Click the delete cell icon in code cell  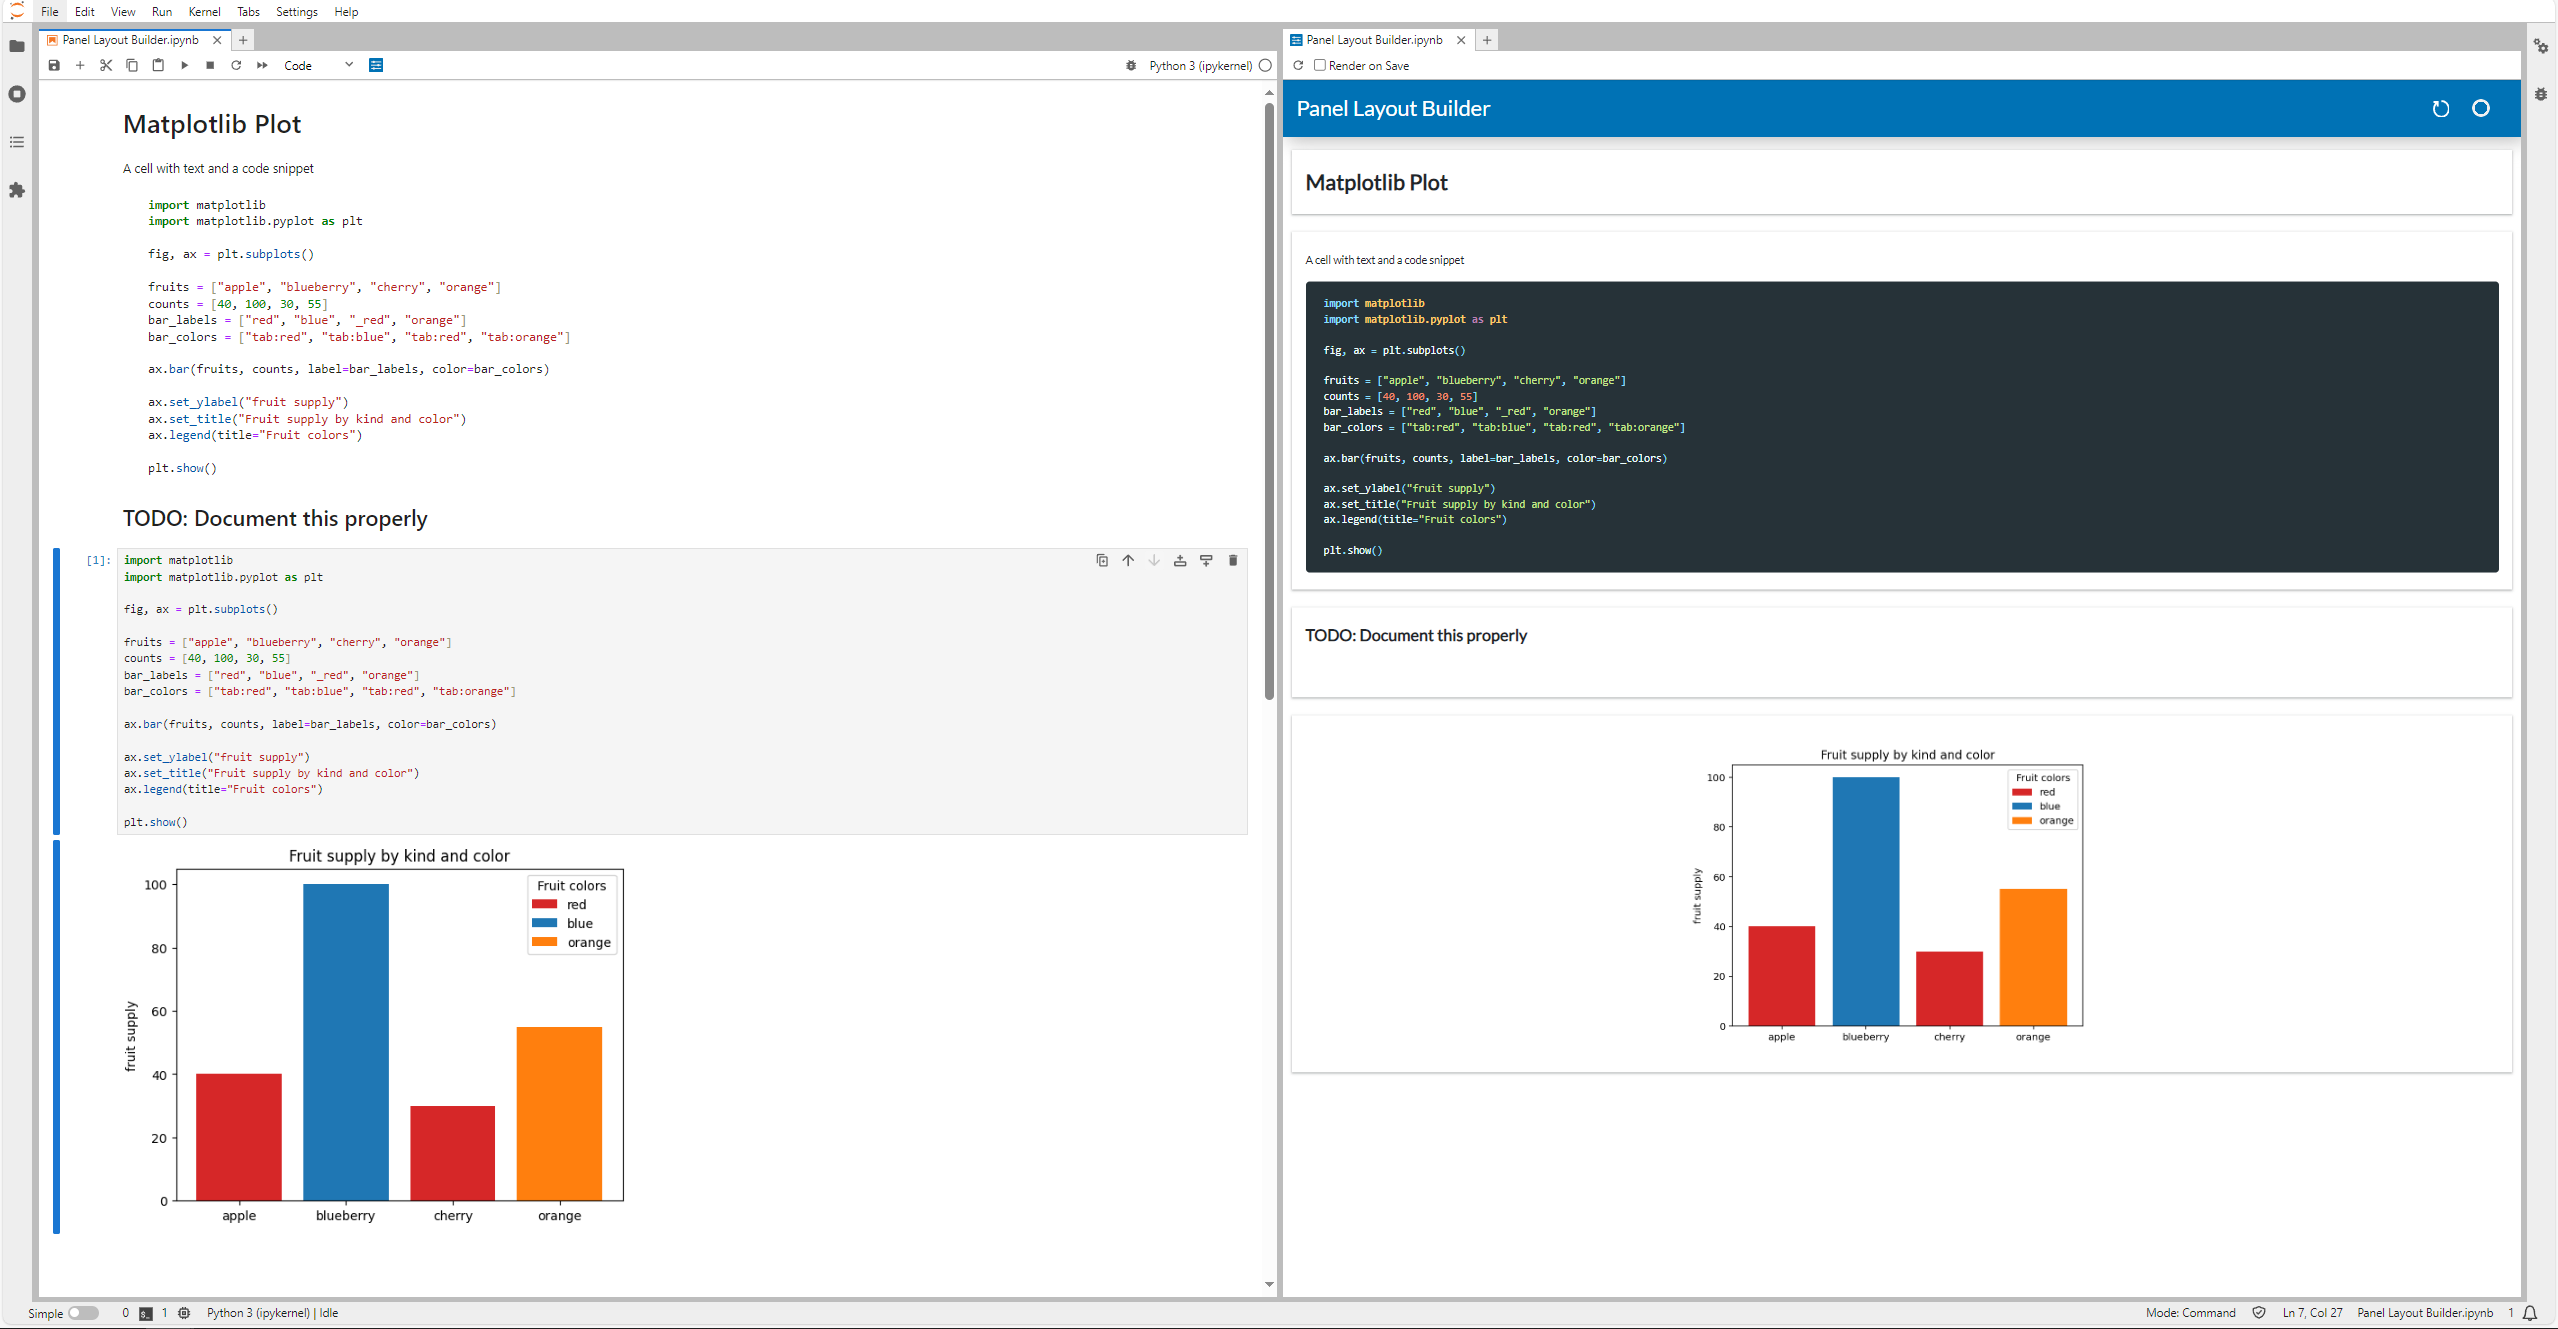click(1232, 560)
